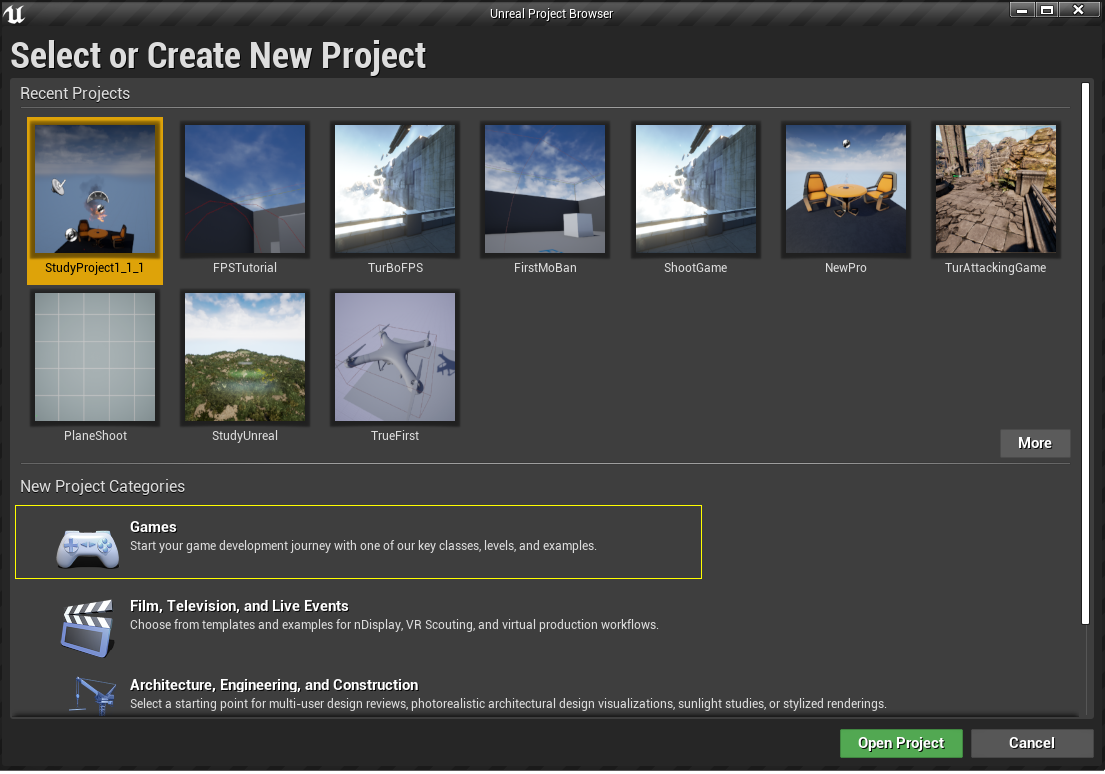Select Architecture, Engineering, and Construction title
The image size is (1105, 774).
[x=273, y=684]
